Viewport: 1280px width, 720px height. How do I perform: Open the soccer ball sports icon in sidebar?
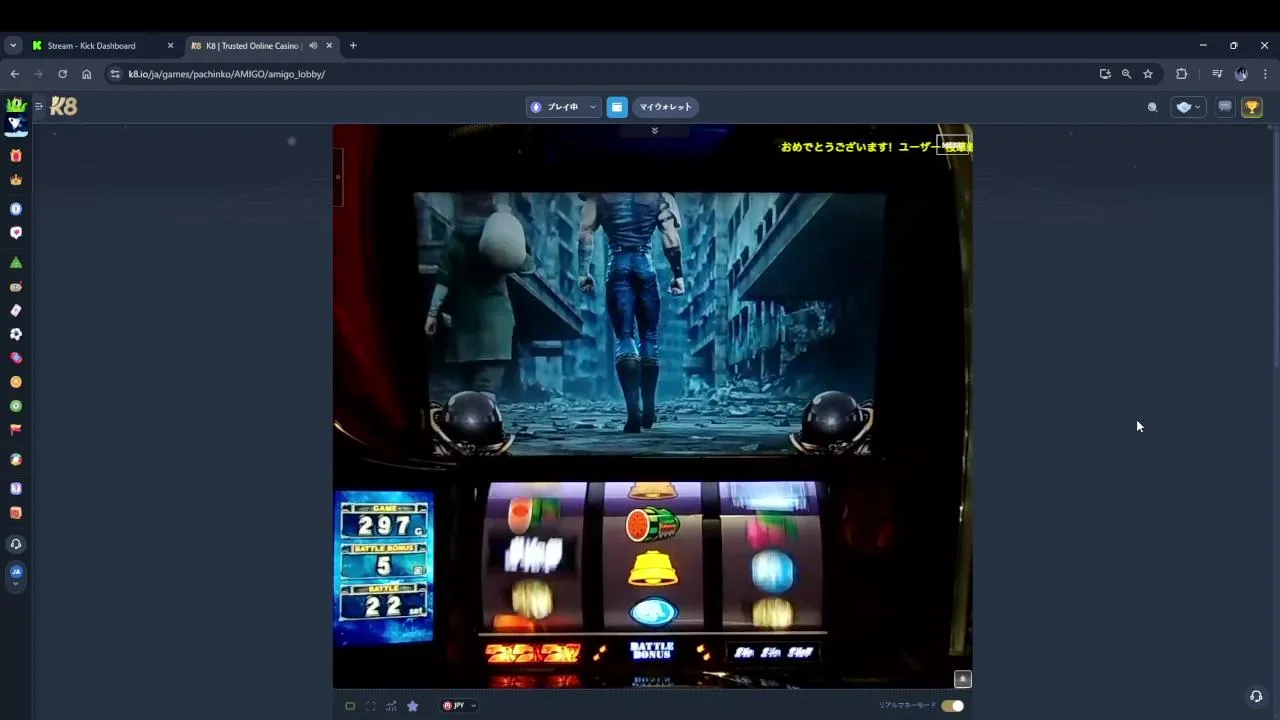[15, 334]
